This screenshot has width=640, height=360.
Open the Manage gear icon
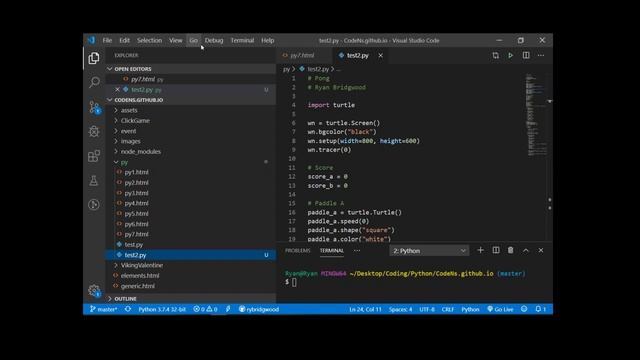tap(94, 291)
